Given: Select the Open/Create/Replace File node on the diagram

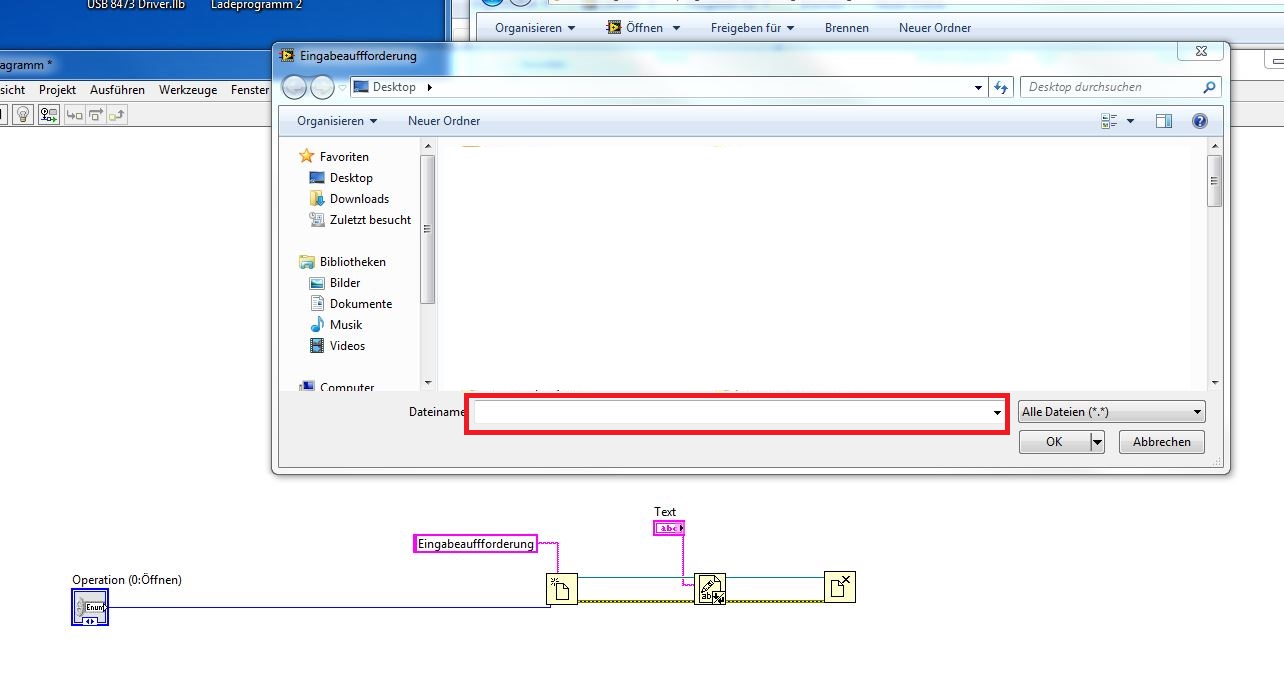Looking at the screenshot, I should (562, 589).
